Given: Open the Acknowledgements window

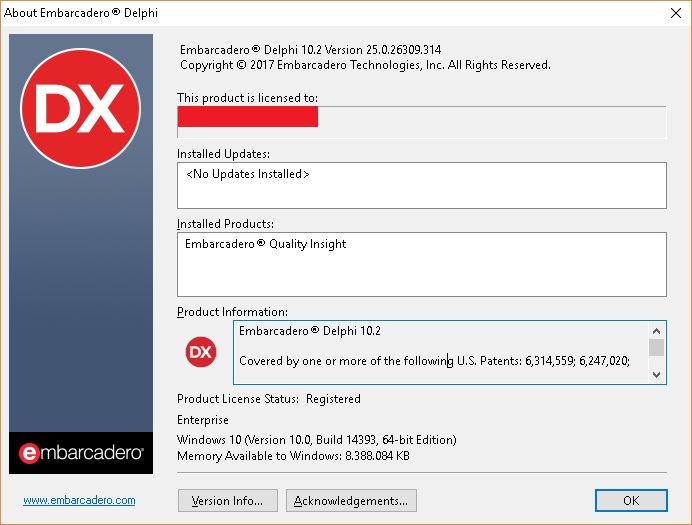Looking at the screenshot, I should pyautogui.click(x=351, y=501).
